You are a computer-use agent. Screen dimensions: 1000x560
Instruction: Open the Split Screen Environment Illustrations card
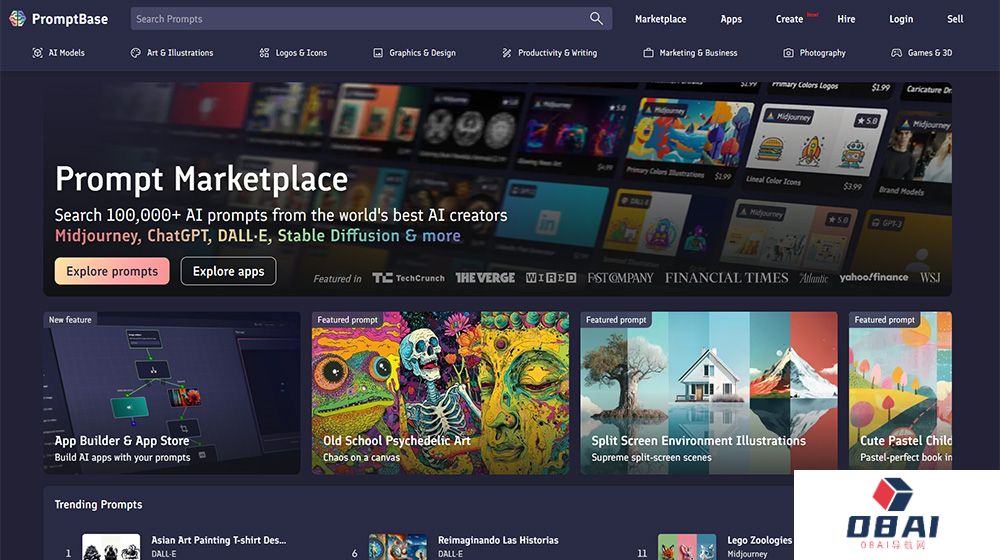click(x=709, y=393)
